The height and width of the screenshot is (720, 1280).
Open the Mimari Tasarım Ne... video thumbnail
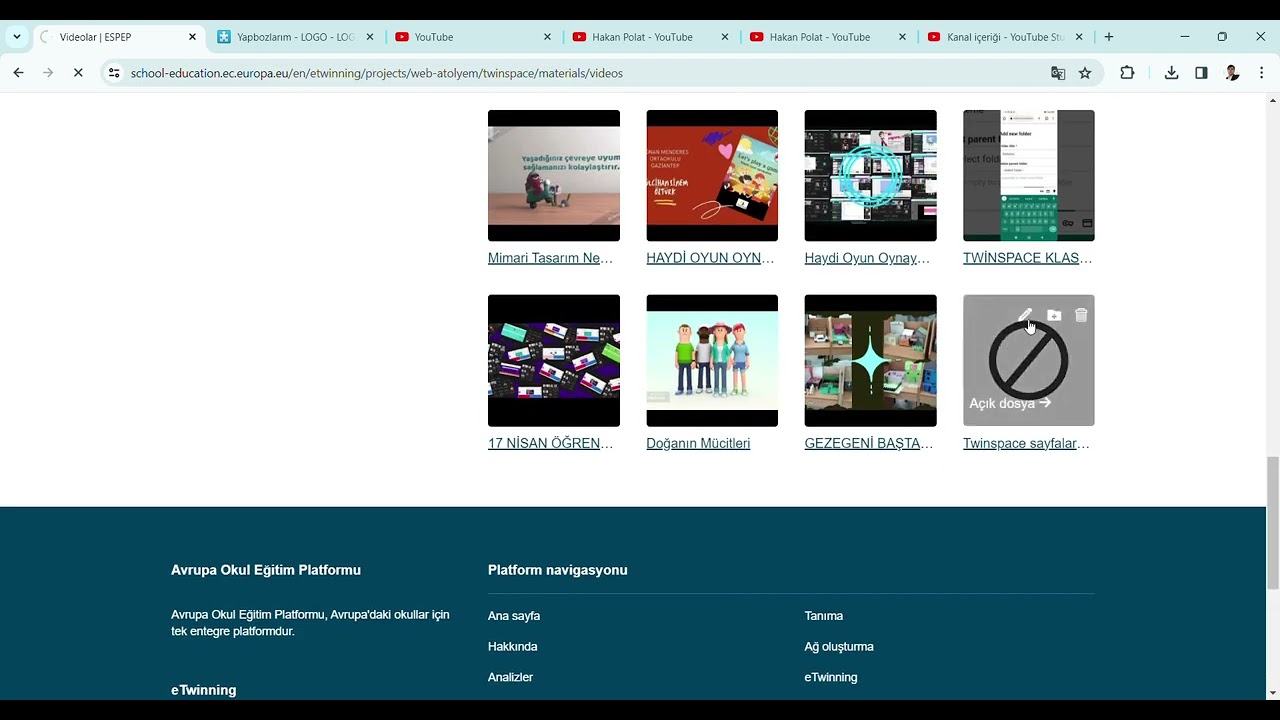coord(553,175)
